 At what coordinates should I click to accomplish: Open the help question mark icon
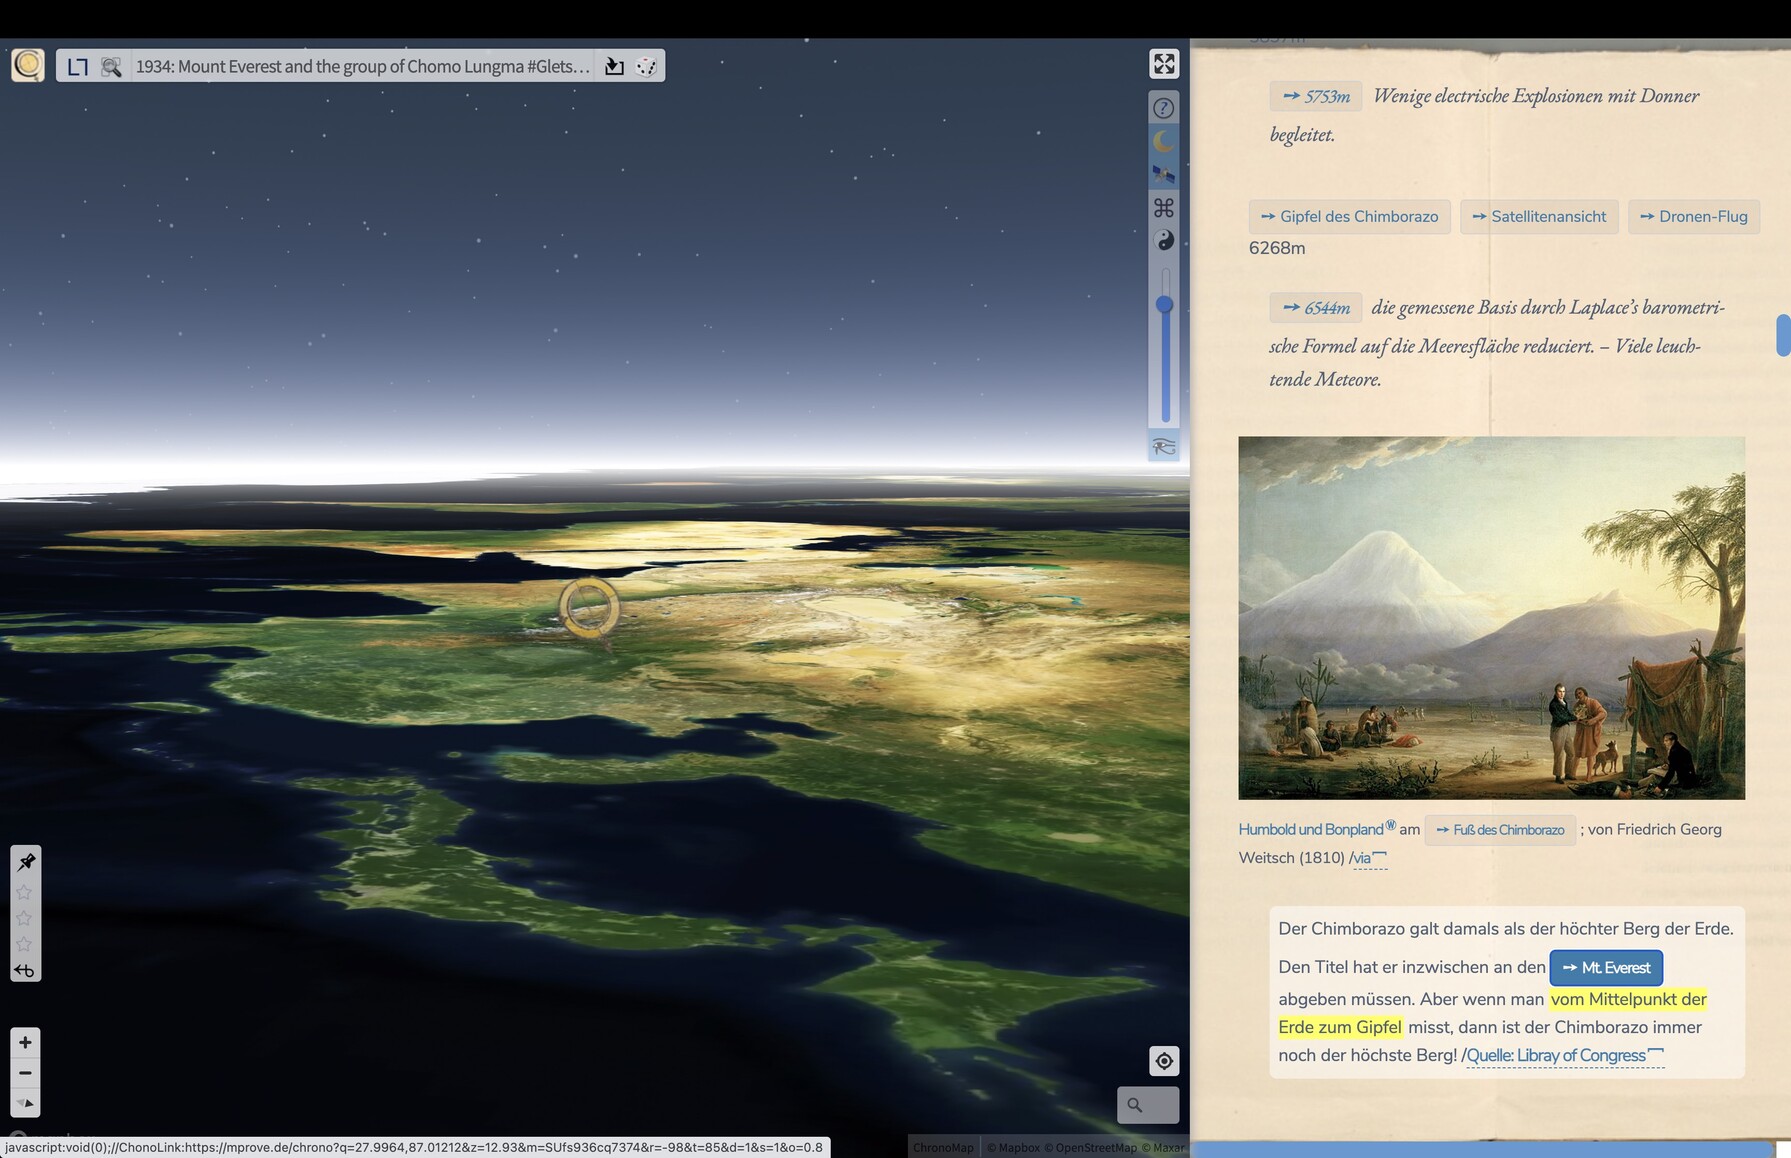[x=1163, y=108]
